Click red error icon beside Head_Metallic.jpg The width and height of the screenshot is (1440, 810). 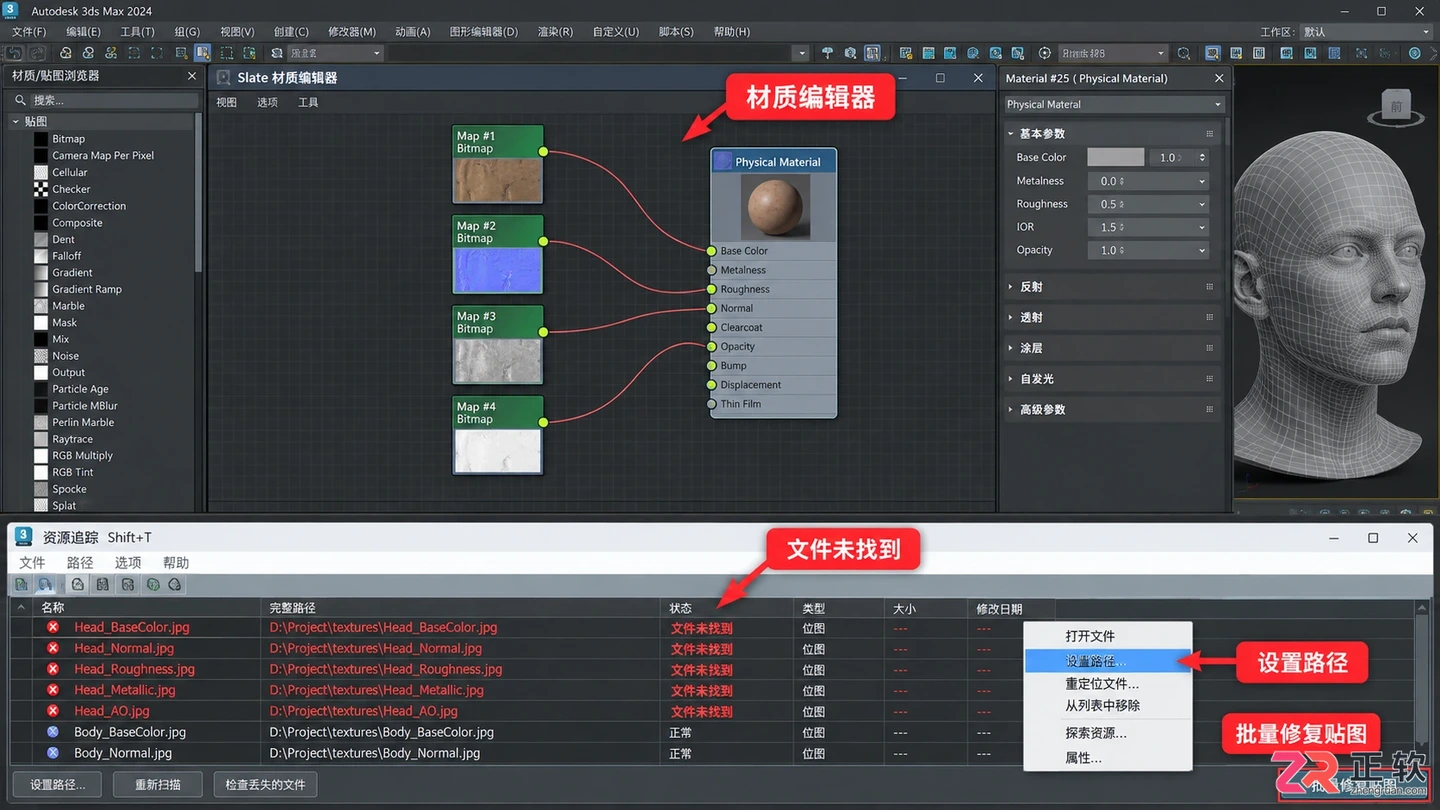point(53,690)
